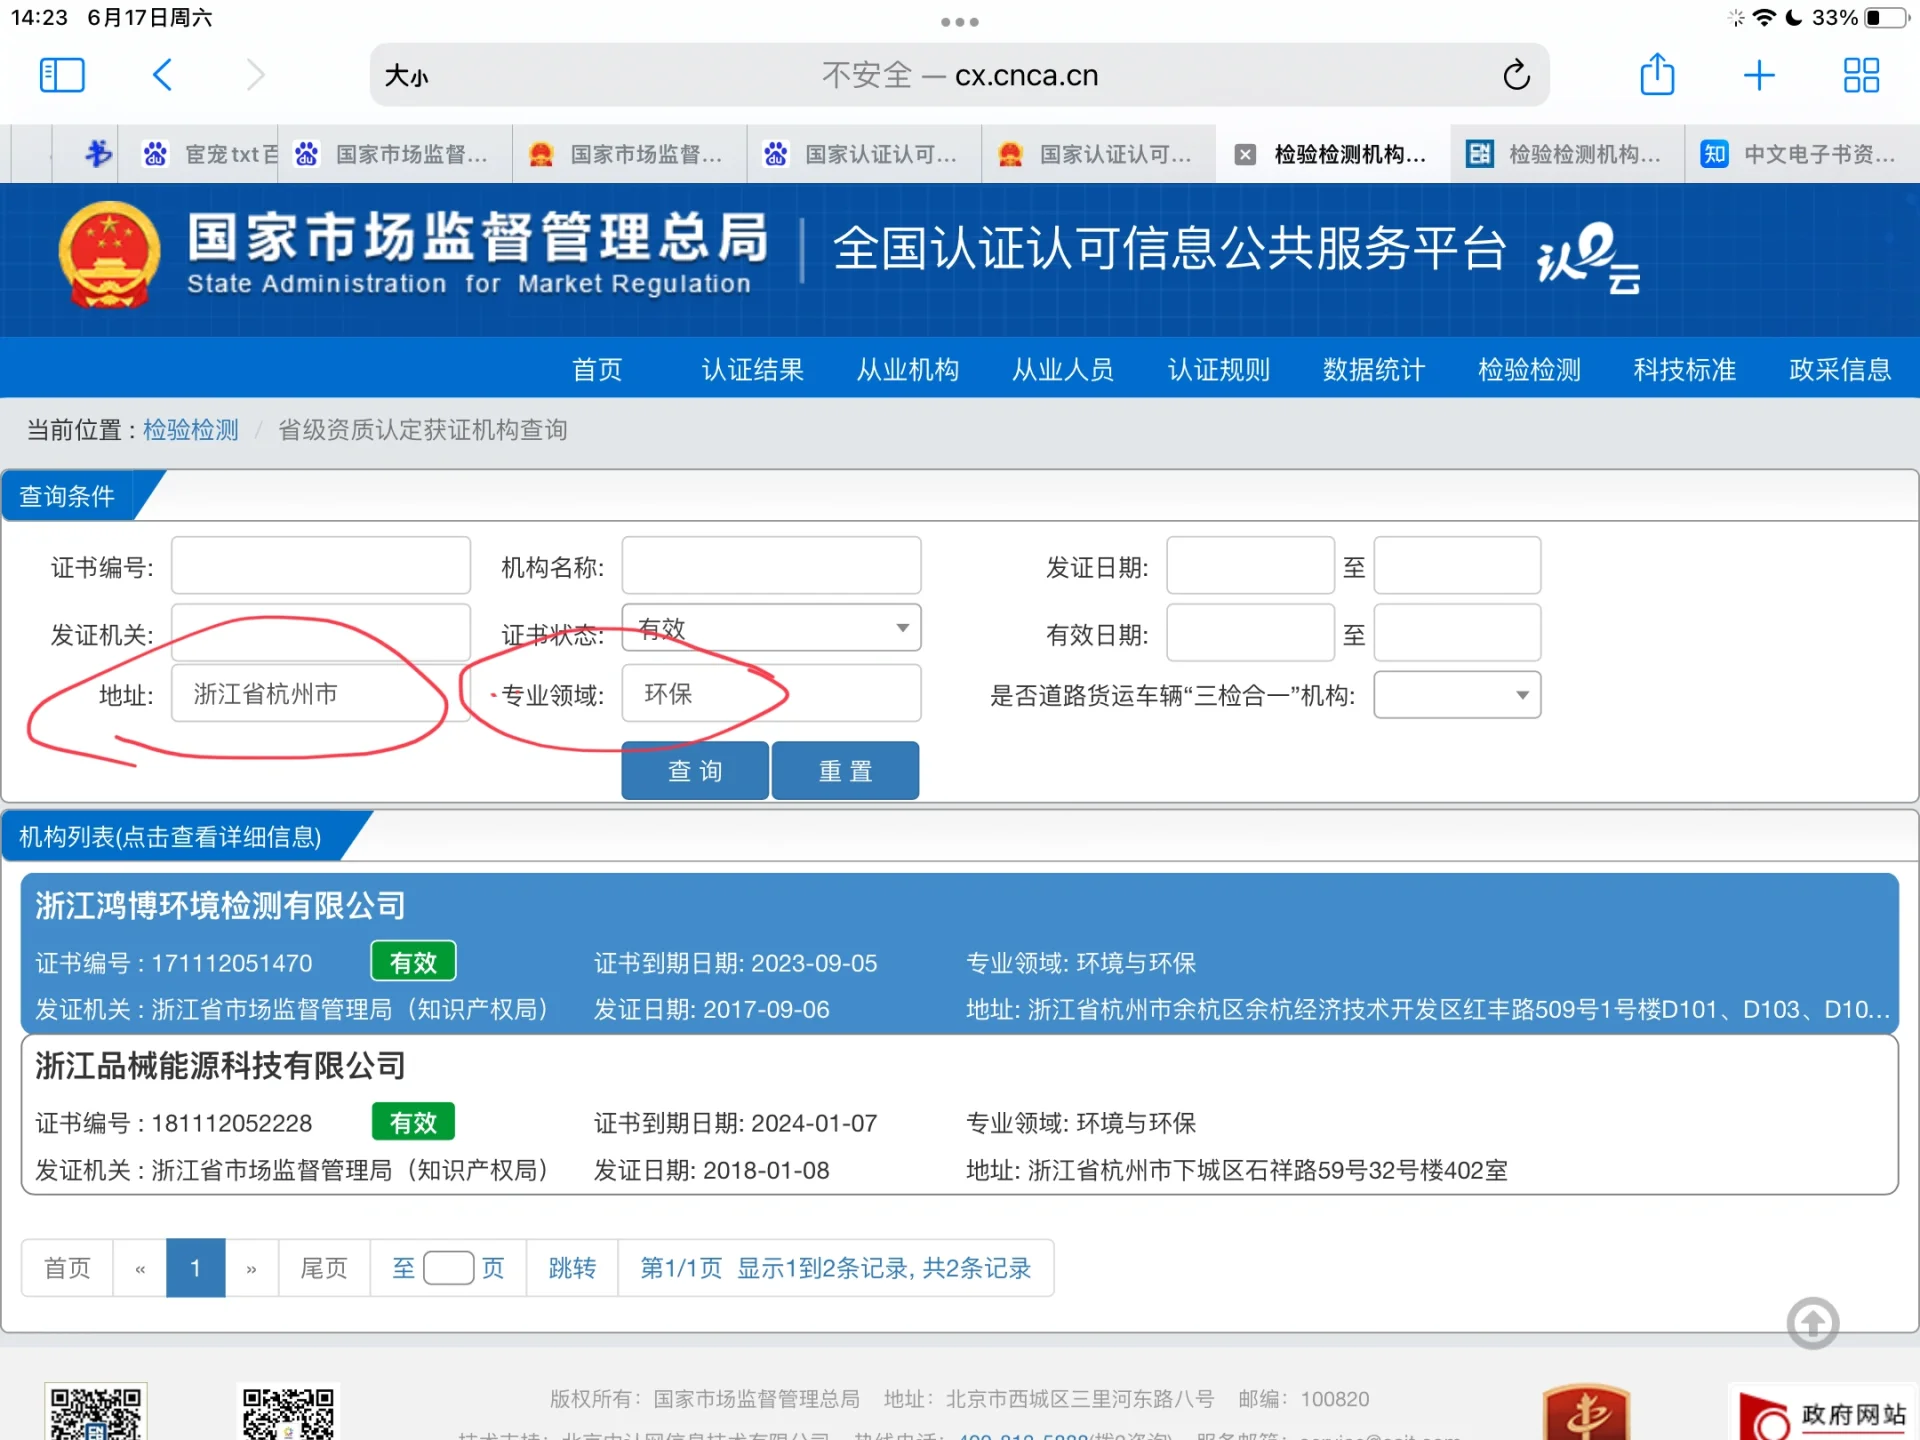This screenshot has width=1920, height=1440.
Task: Click the scroll-to-top arrow icon
Action: (1812, 1323)
